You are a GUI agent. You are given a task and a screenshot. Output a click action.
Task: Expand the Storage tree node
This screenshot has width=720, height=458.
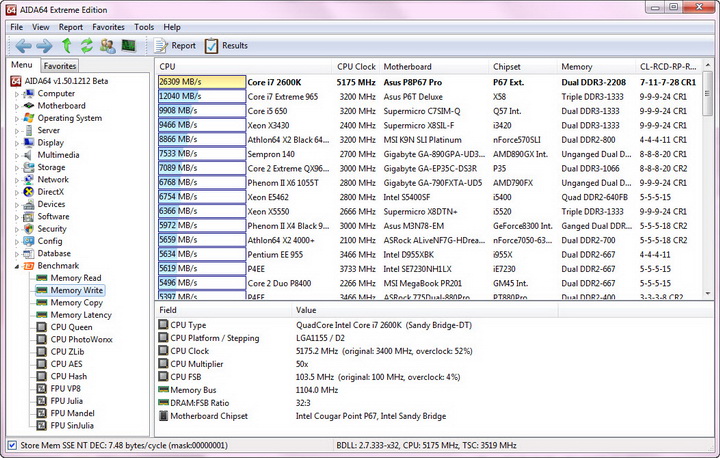(x=17, y=168)
